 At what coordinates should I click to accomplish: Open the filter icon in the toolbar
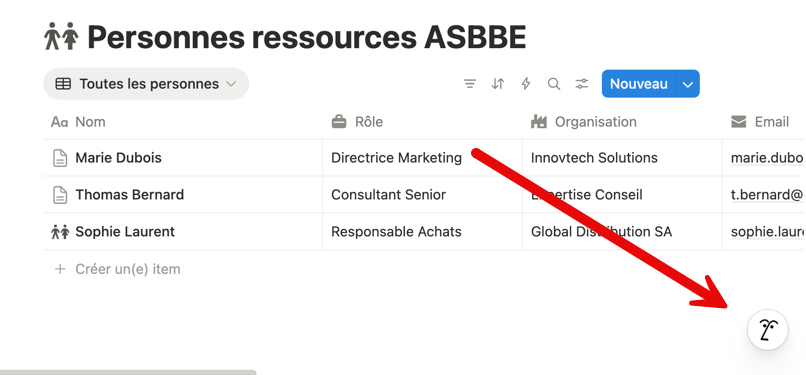[x=470, y=84]
